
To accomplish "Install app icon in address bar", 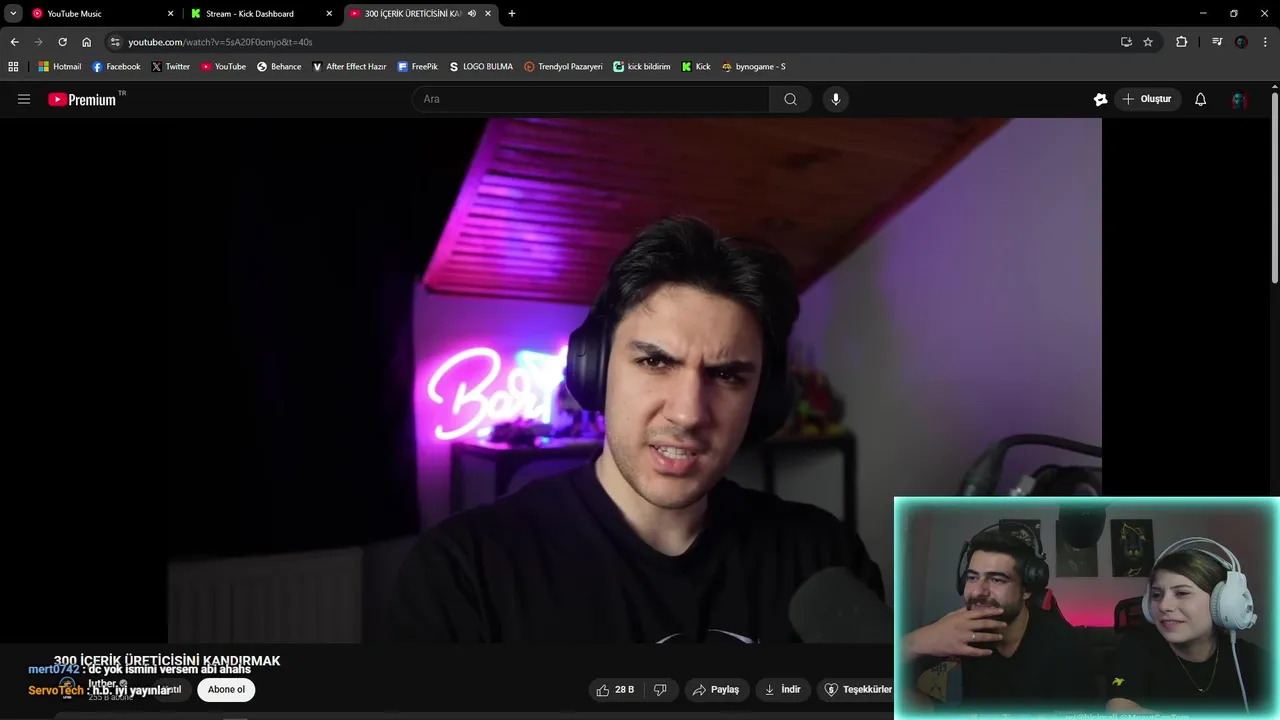I will [1126, 42].
